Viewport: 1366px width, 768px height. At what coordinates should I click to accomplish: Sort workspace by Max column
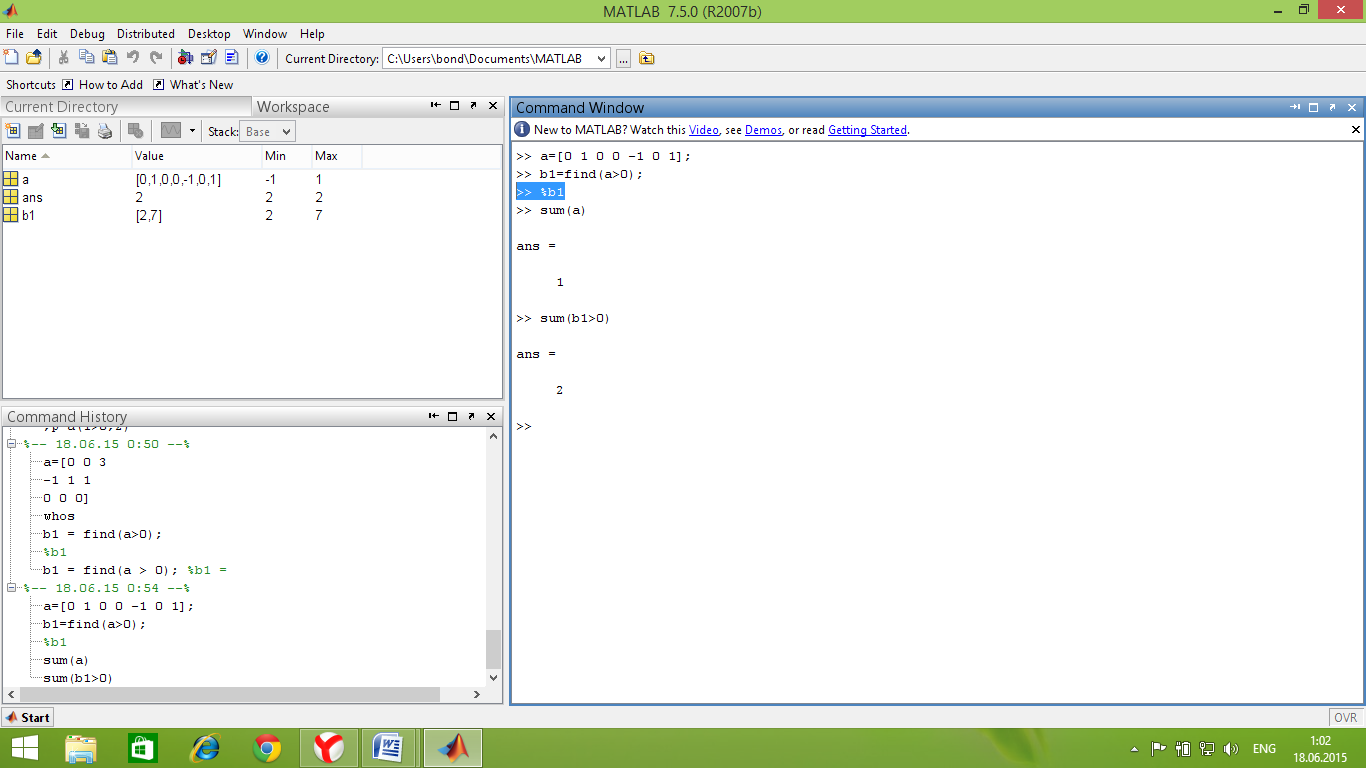[336, 156]
